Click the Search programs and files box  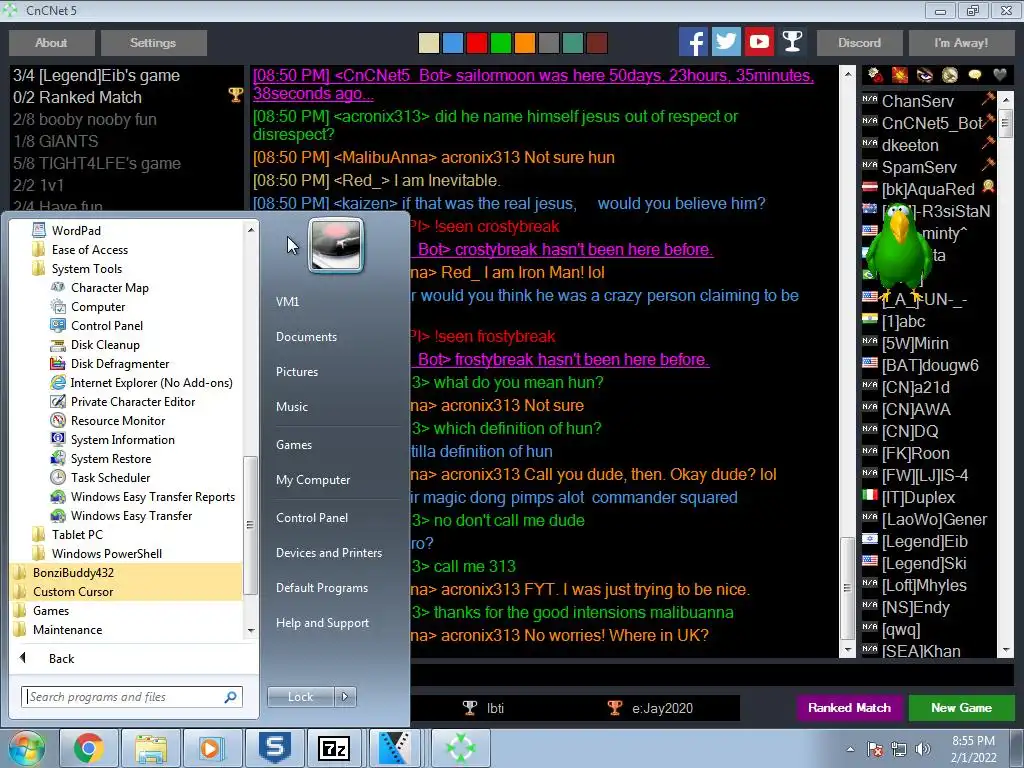(132, 697)
